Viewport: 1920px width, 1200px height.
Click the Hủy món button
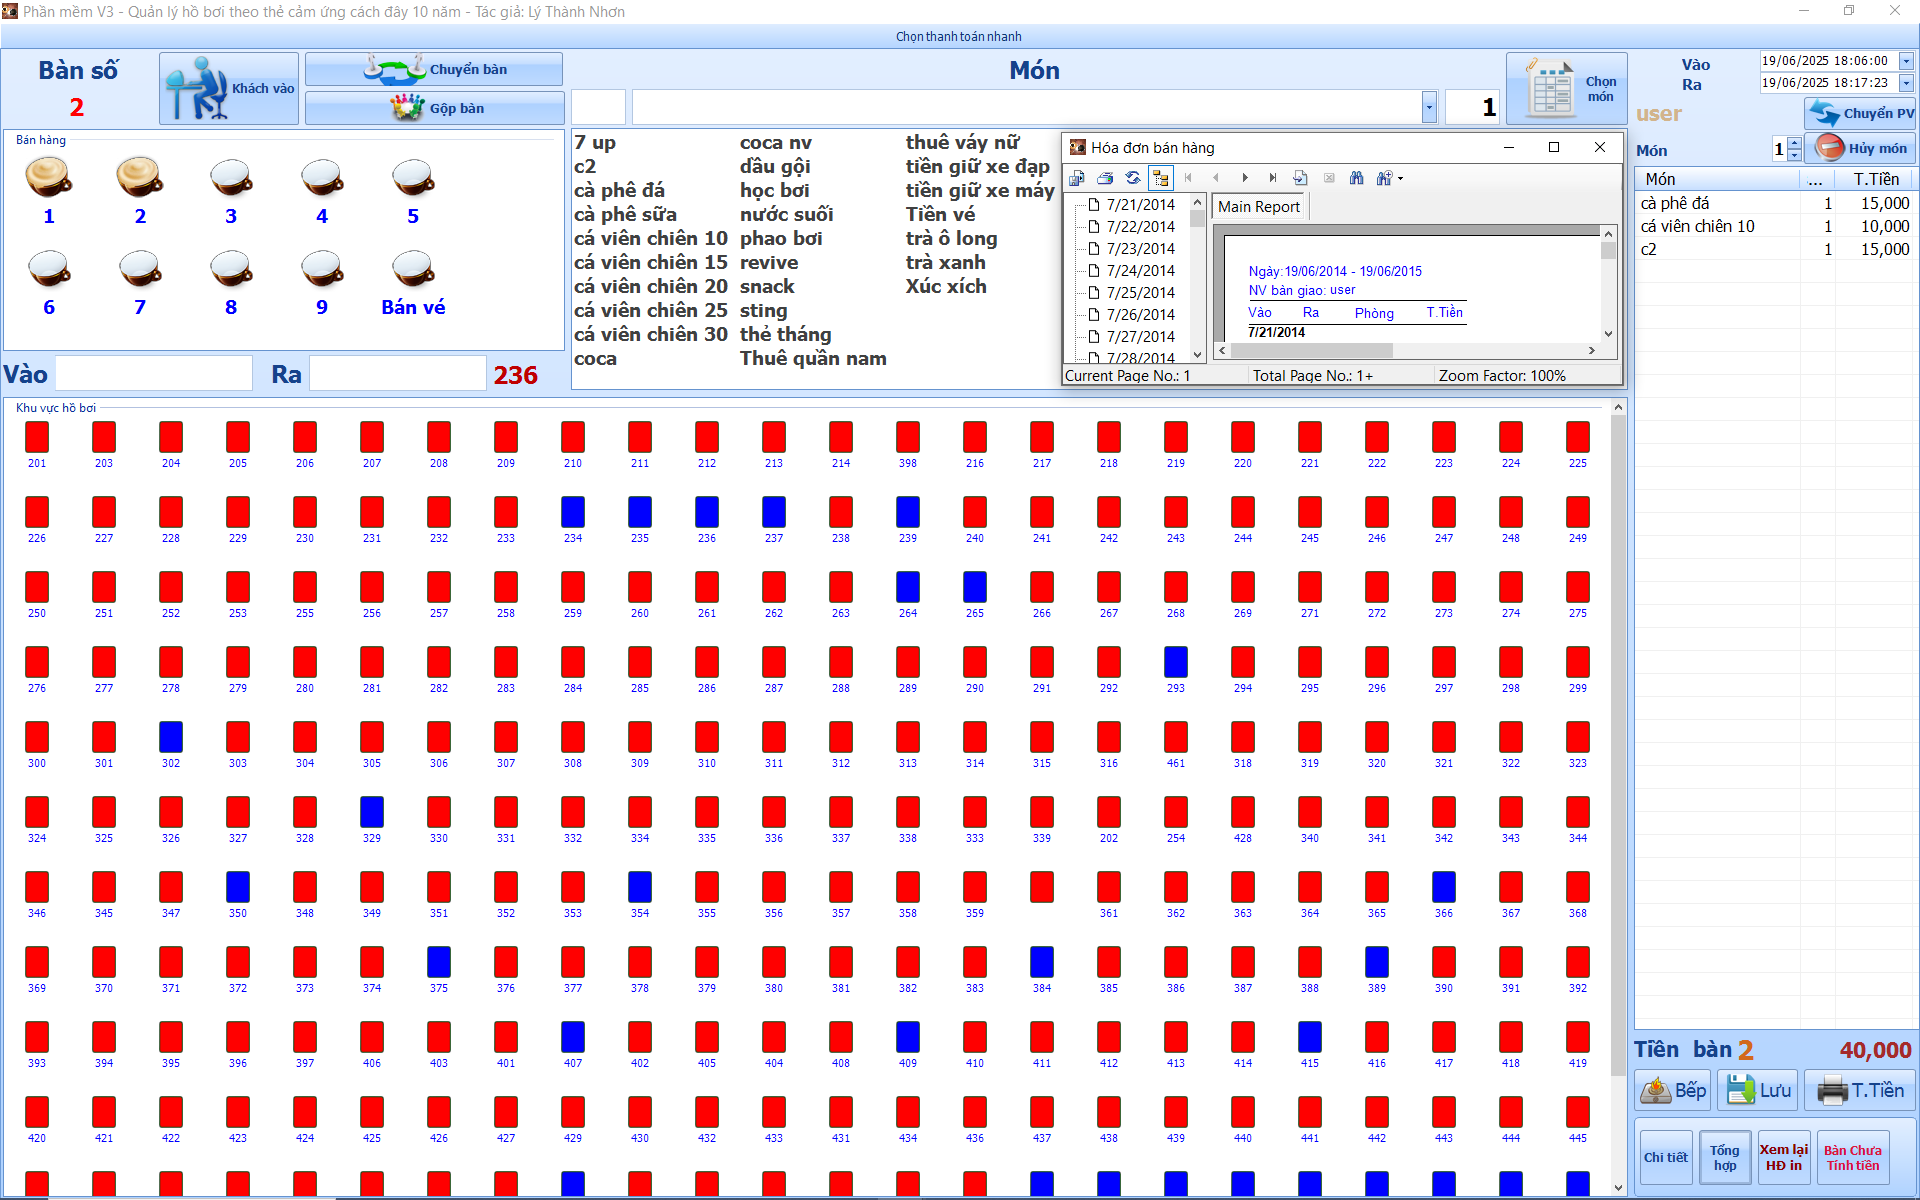point(1860,148)
